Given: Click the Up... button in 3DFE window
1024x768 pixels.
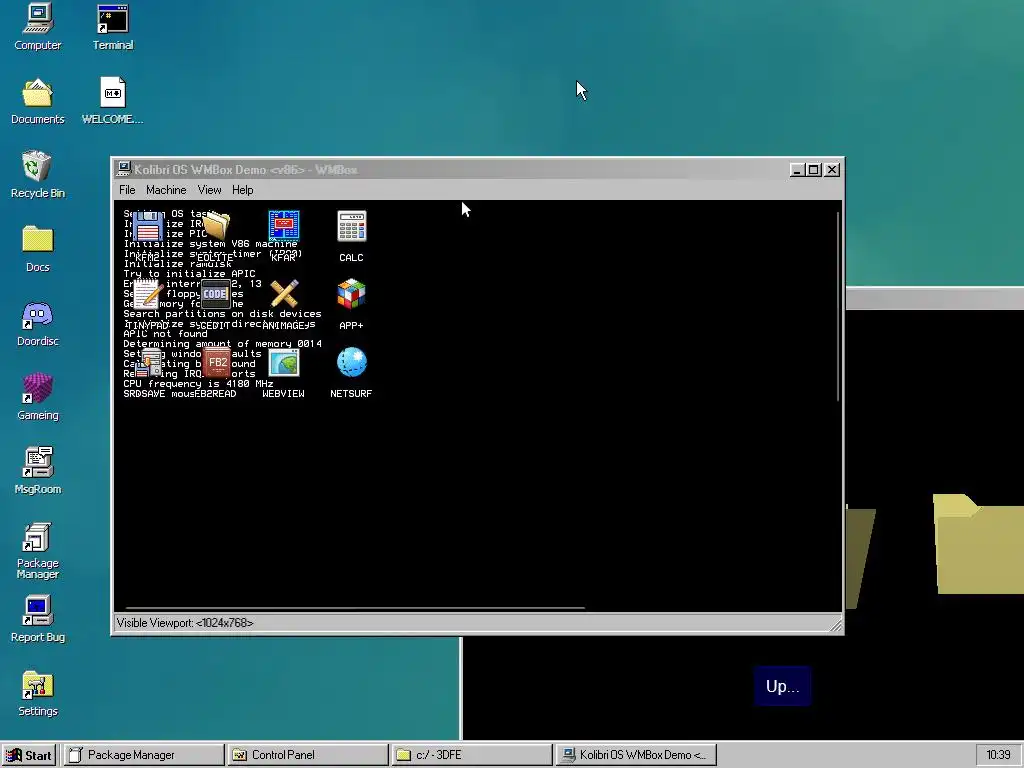Looking at the screenshot, I should pyautogui.click(x=782, y=686).
